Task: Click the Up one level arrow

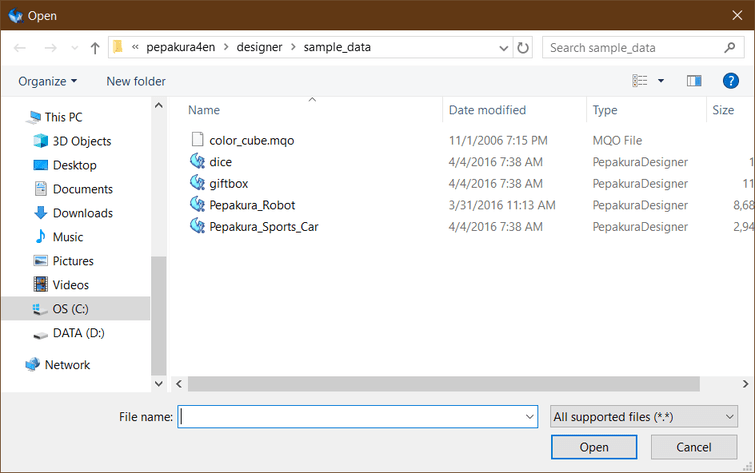Action: point(95,47)
